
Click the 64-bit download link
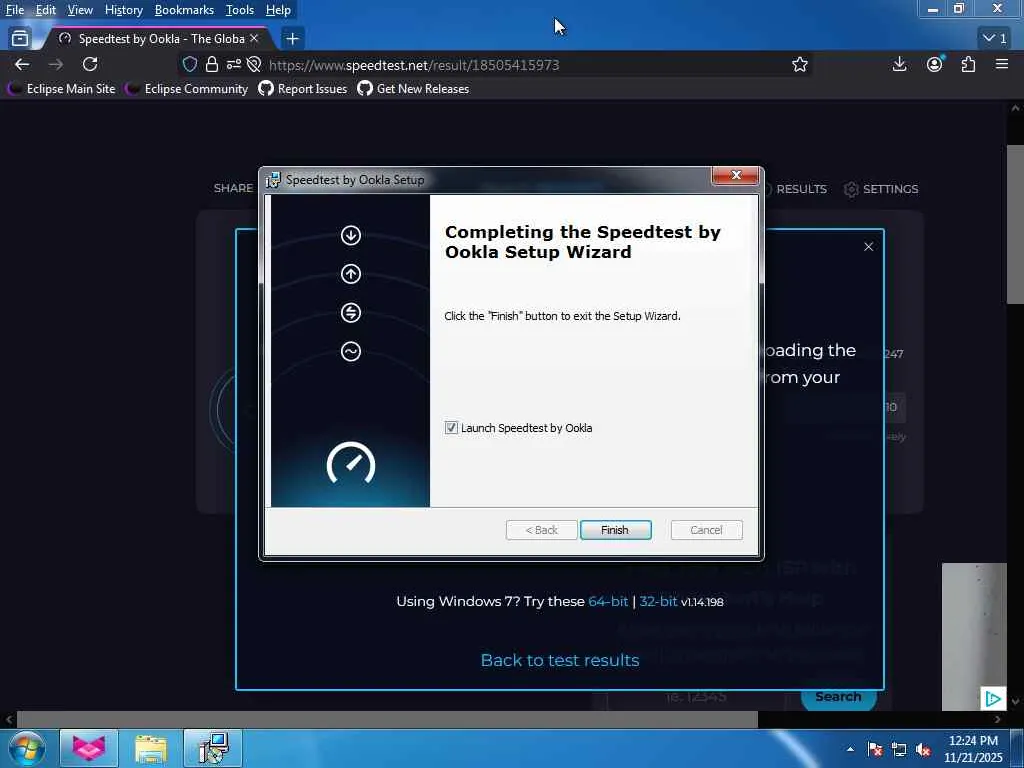click(608, 601)
